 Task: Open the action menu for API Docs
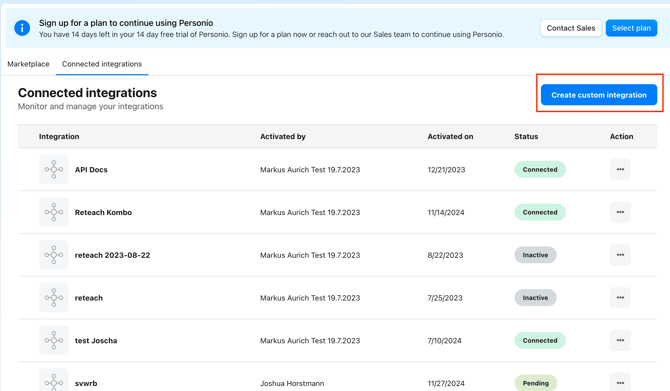pyautogui.click(x=620, y=169)
